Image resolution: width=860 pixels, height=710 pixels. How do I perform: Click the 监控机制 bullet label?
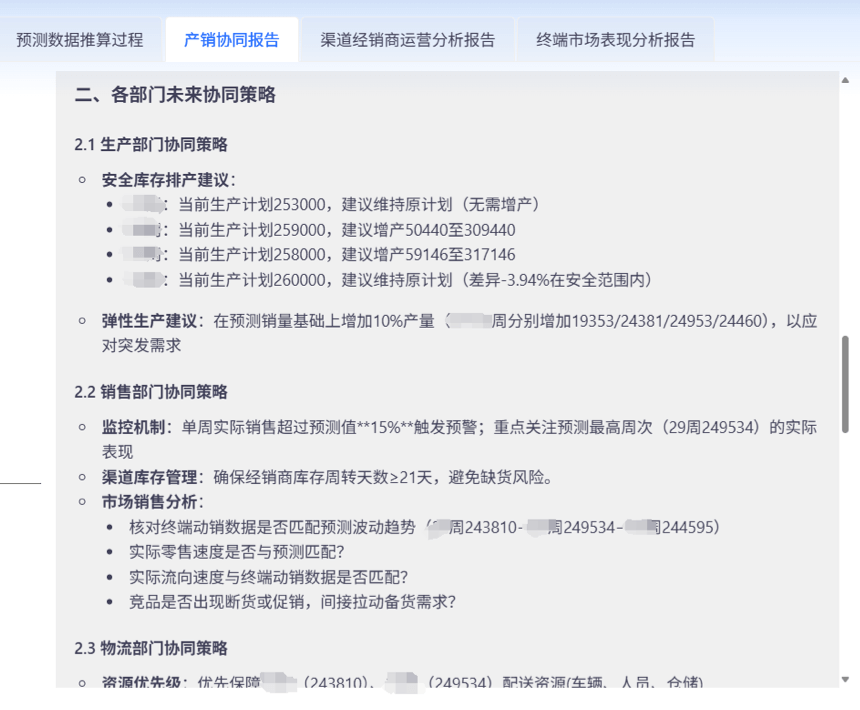(x=137, y=427)
